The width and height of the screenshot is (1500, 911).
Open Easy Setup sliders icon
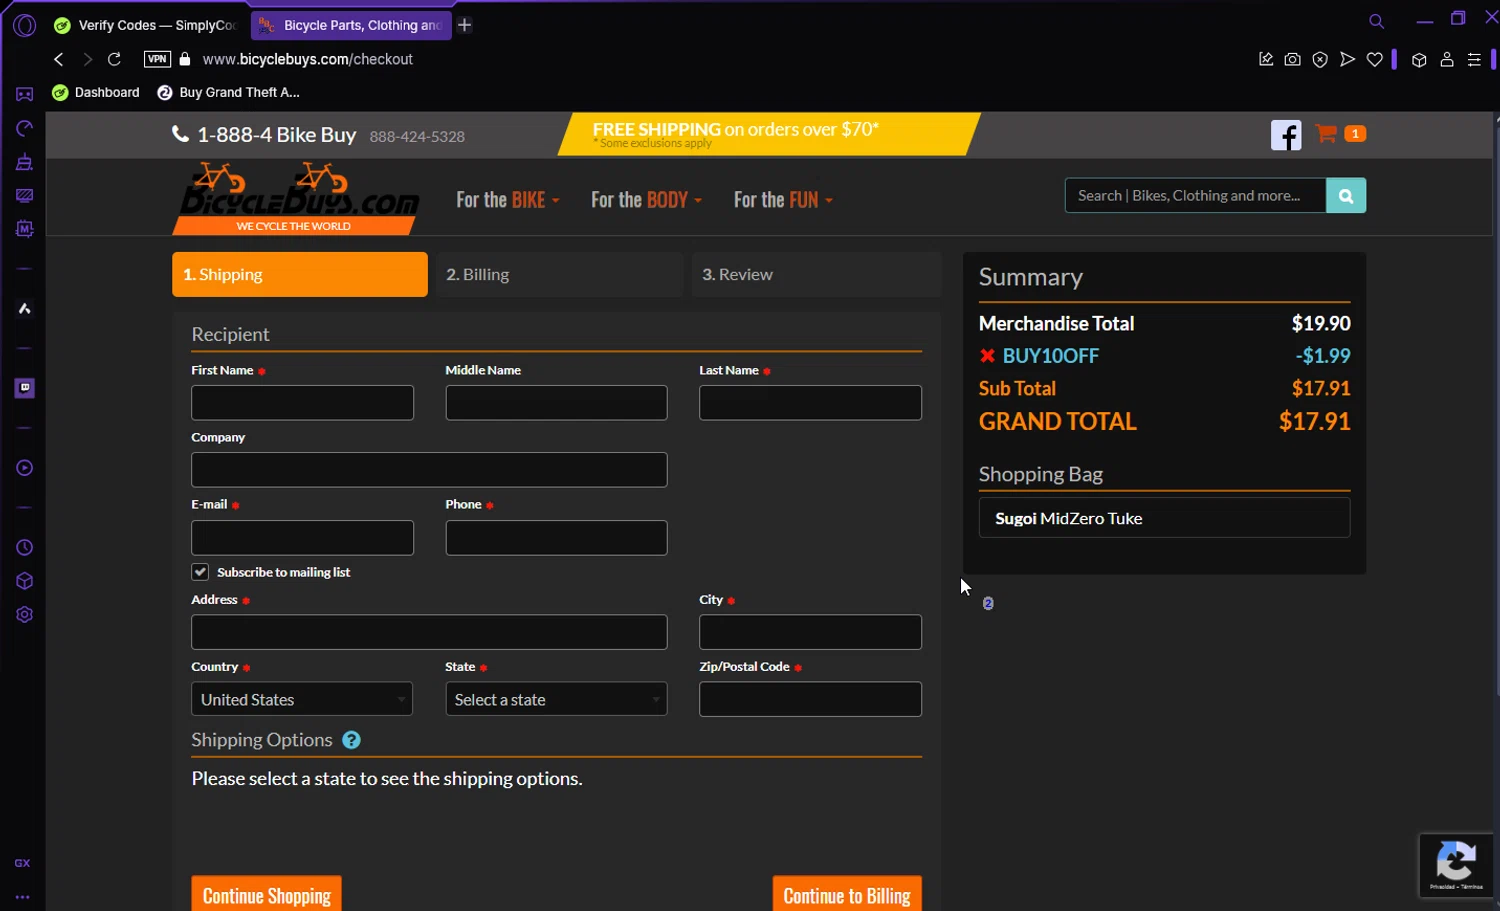point(1474,60)
